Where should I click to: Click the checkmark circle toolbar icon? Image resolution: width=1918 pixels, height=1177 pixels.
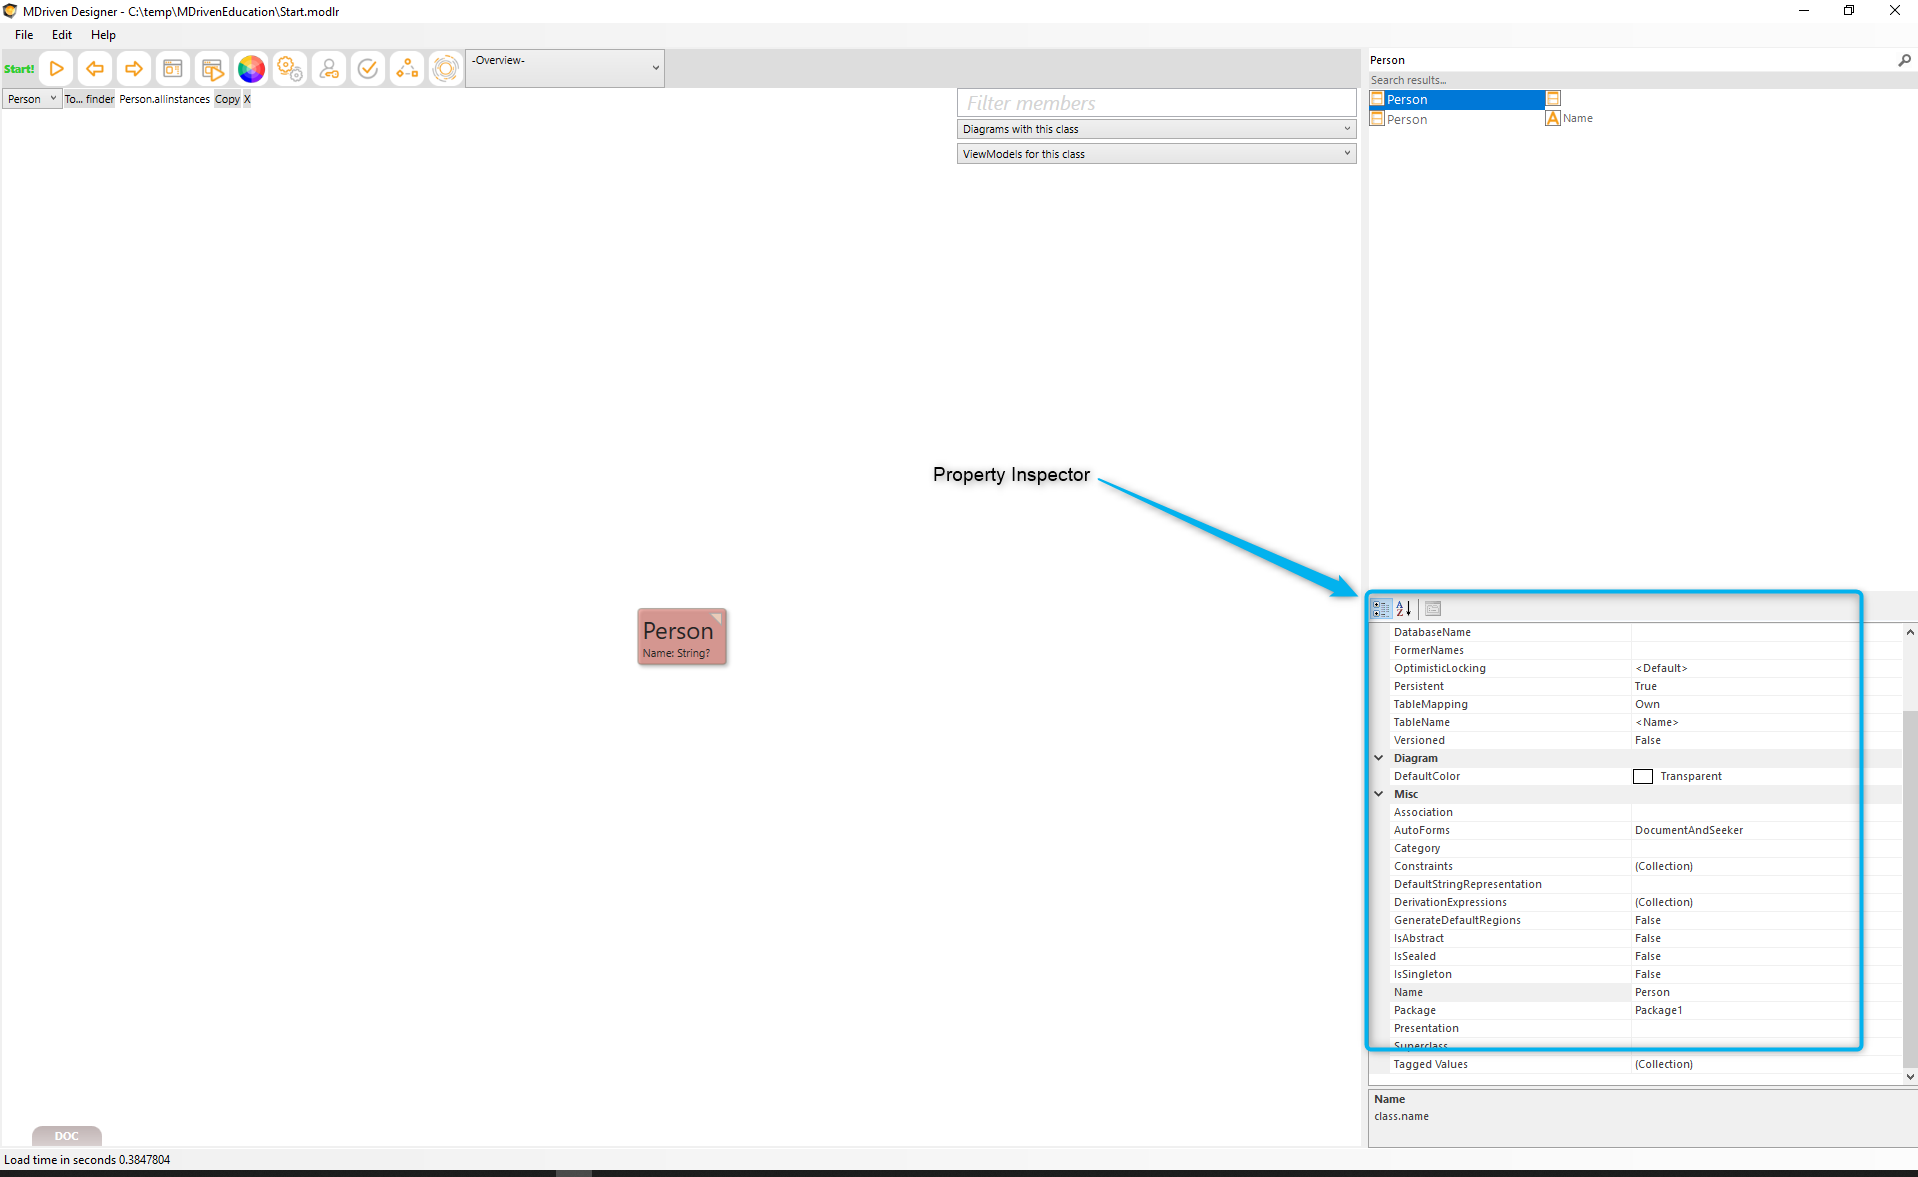point(368,69)
